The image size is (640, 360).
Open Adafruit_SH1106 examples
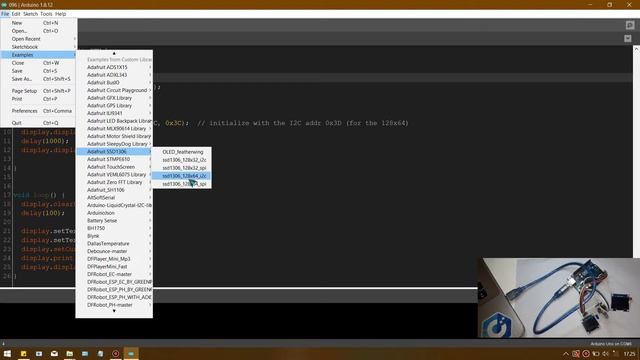(114, 190)
